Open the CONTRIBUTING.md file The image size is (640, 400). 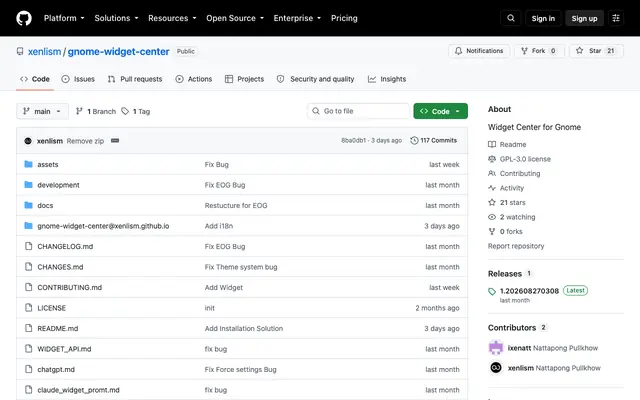(69, 287)
